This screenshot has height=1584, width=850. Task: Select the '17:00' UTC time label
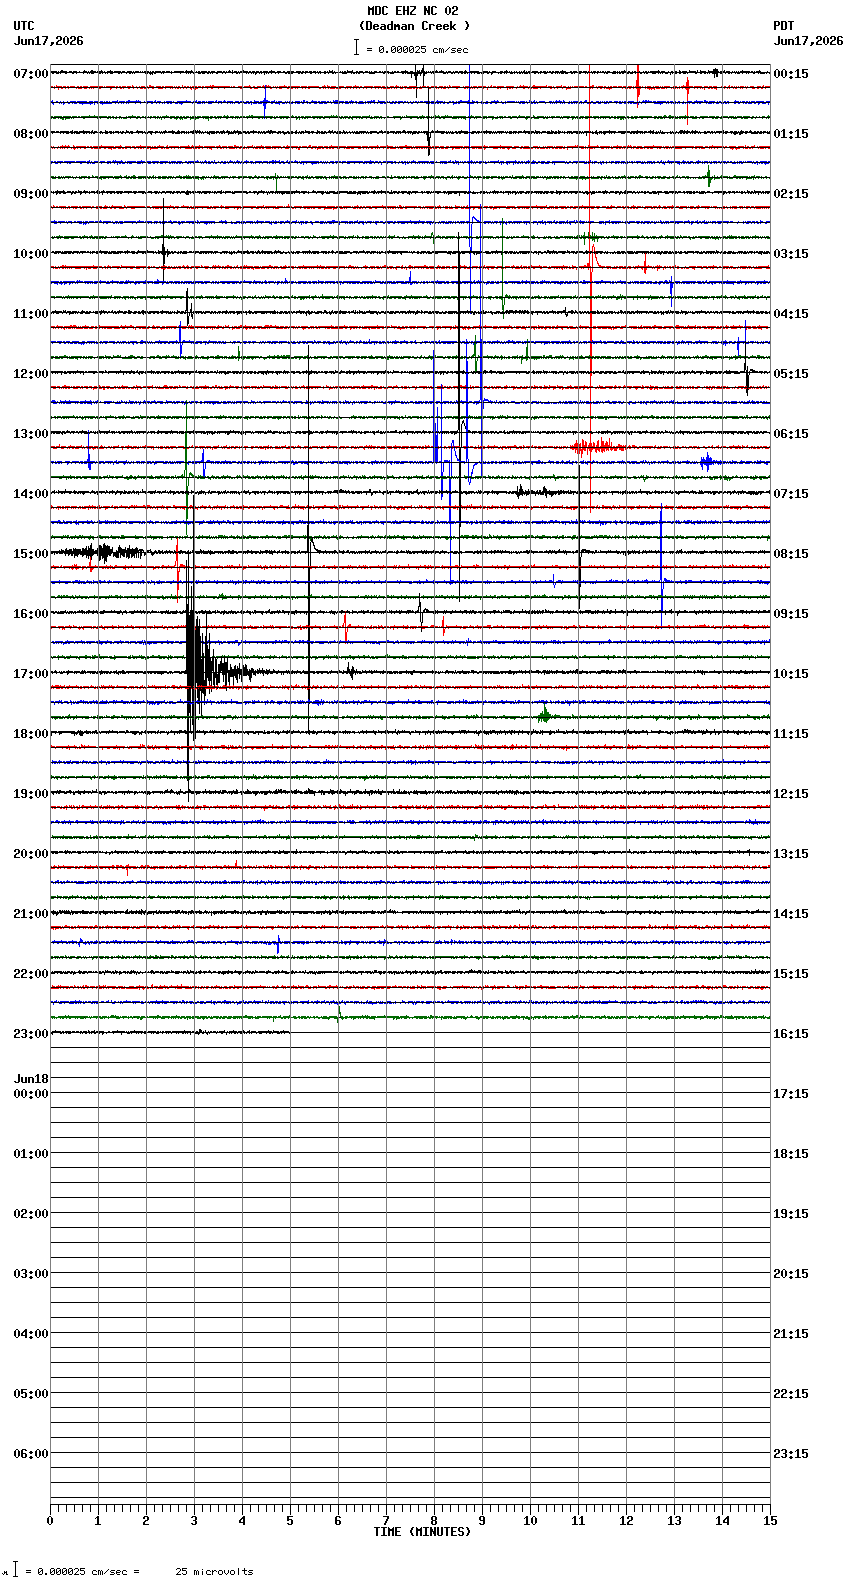pyautogui.click(x=31, y=674)
